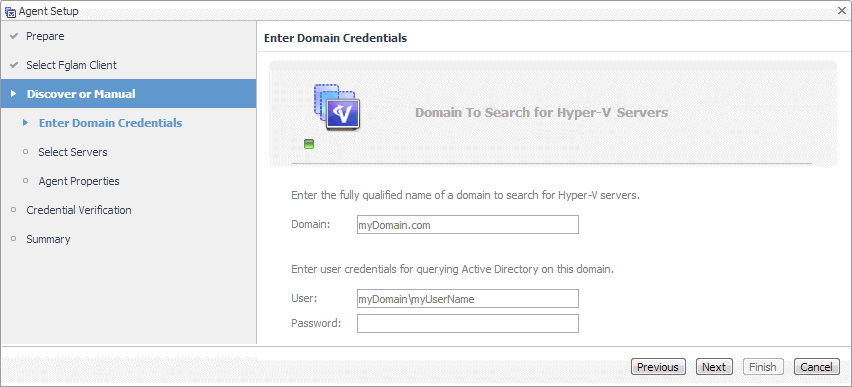The height and width of the screenshot is (387, 852).
Task: Click the bullet beside Agent Properties
Action: [x=26, y=180]
